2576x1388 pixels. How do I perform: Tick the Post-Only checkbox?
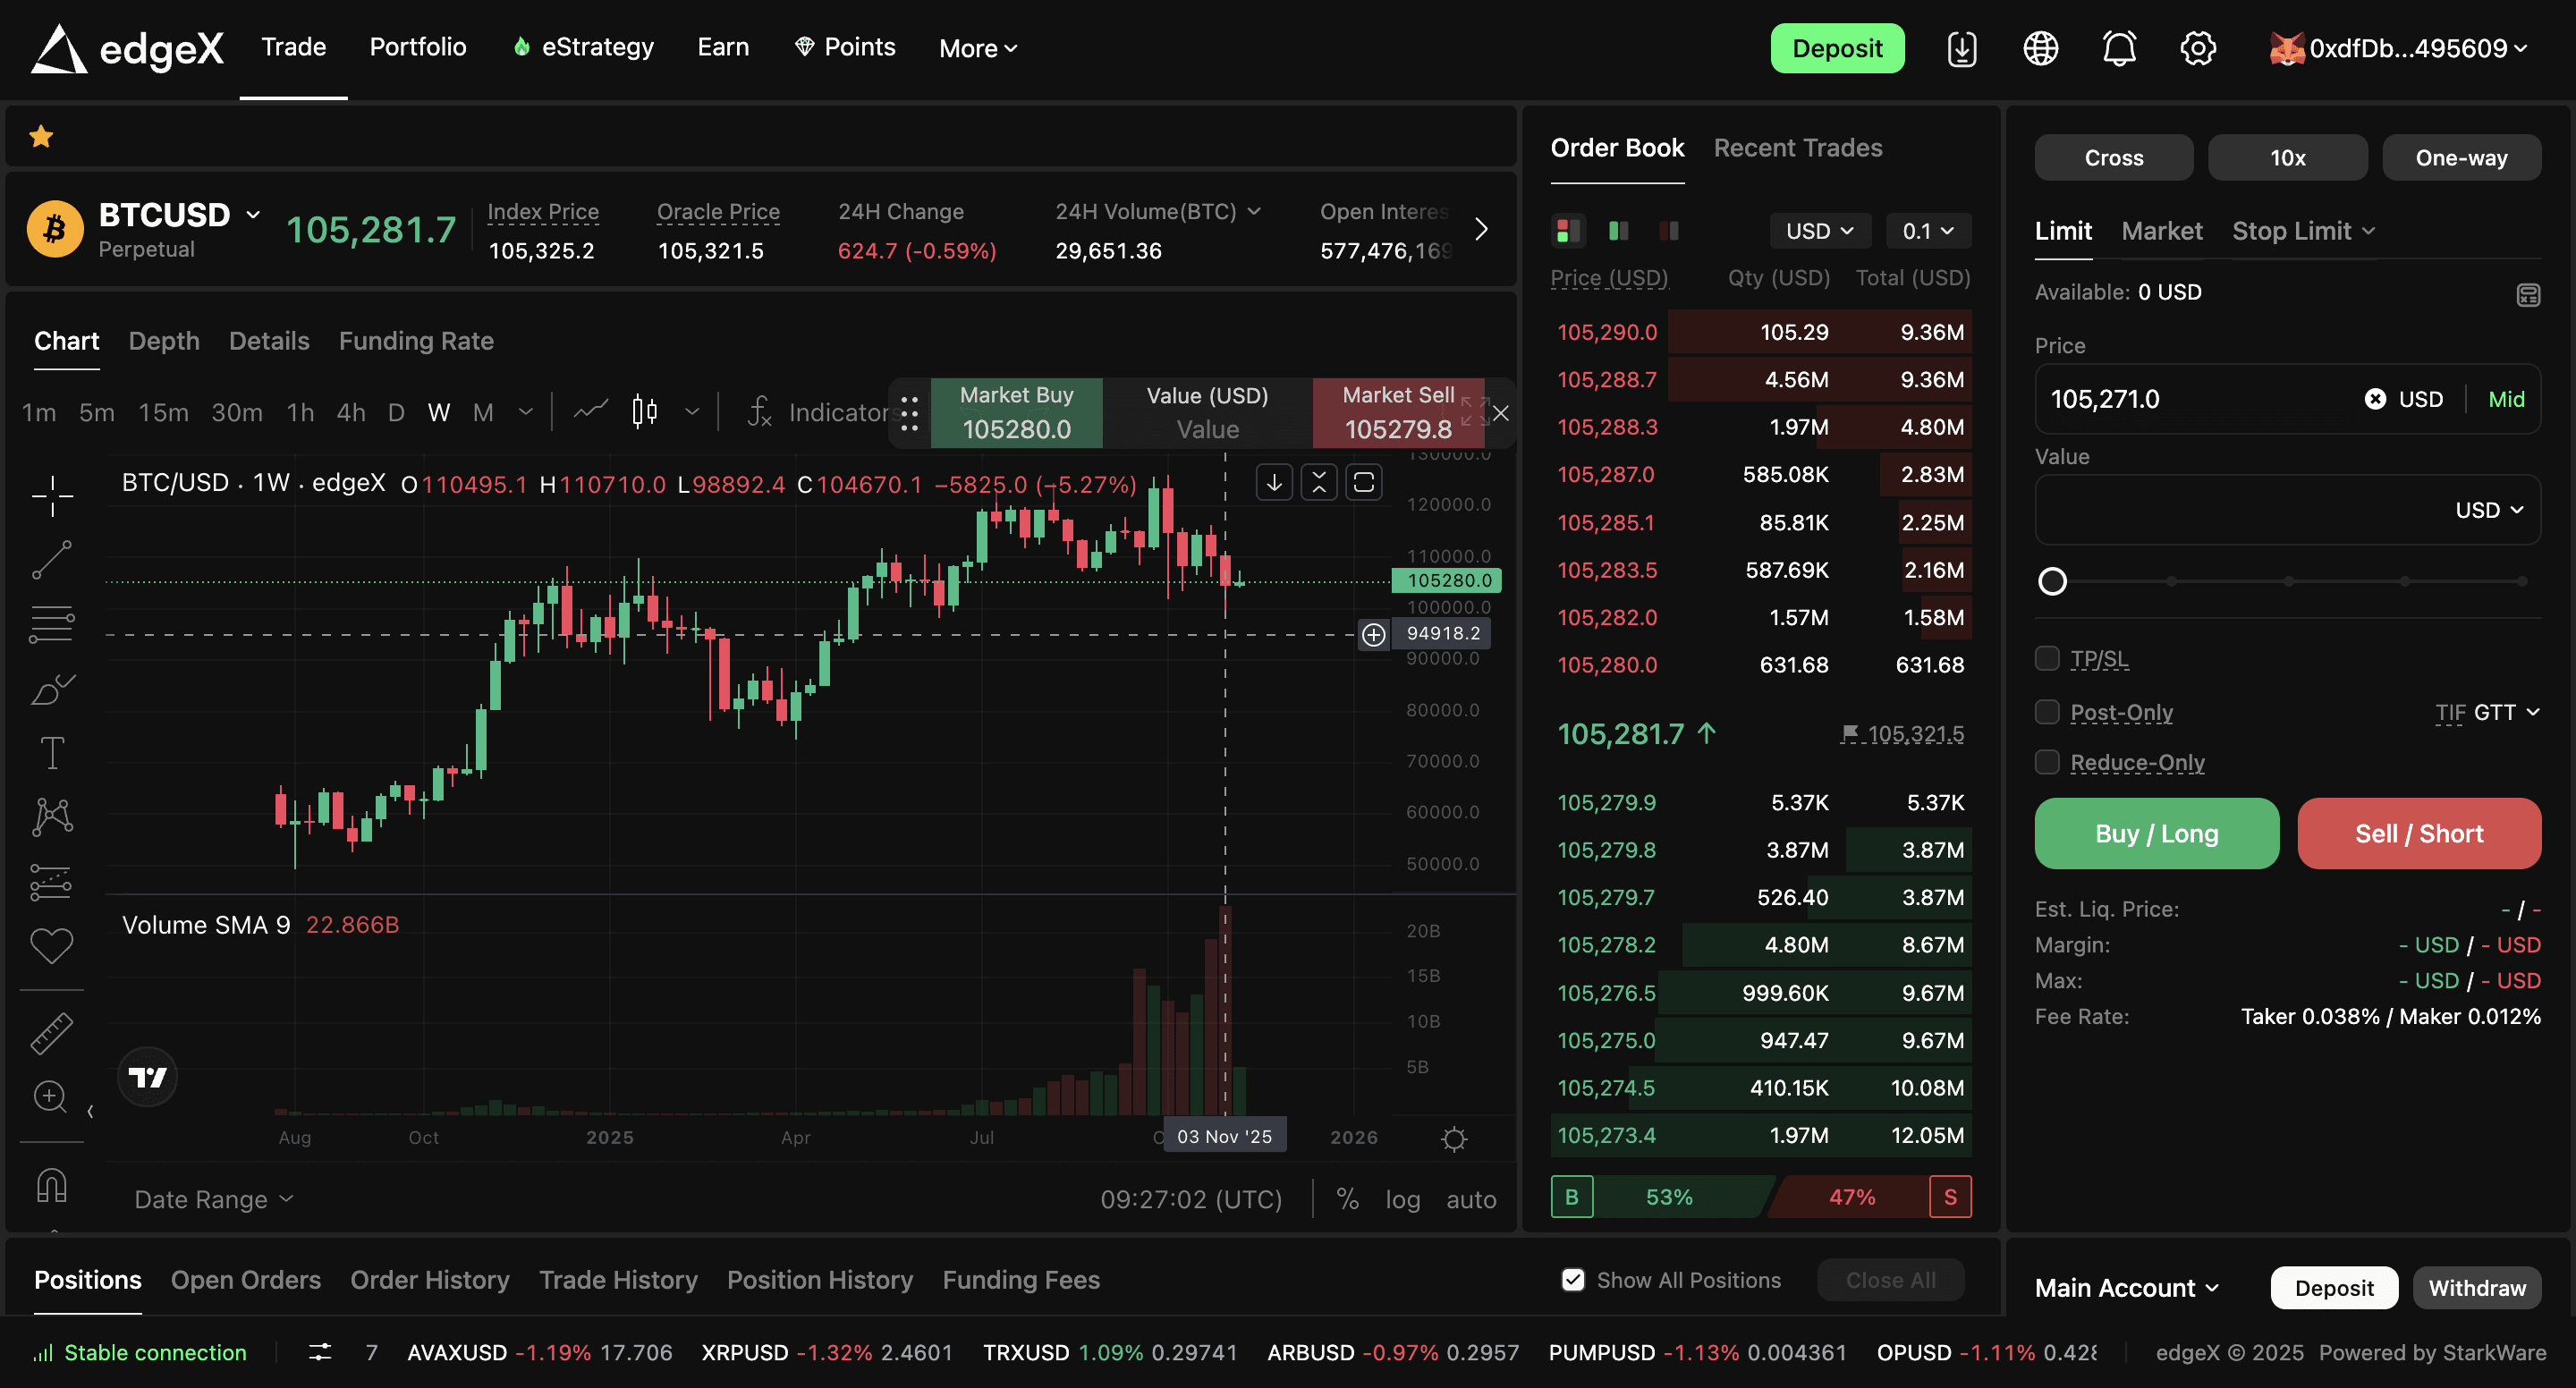tap(2047, 712)
